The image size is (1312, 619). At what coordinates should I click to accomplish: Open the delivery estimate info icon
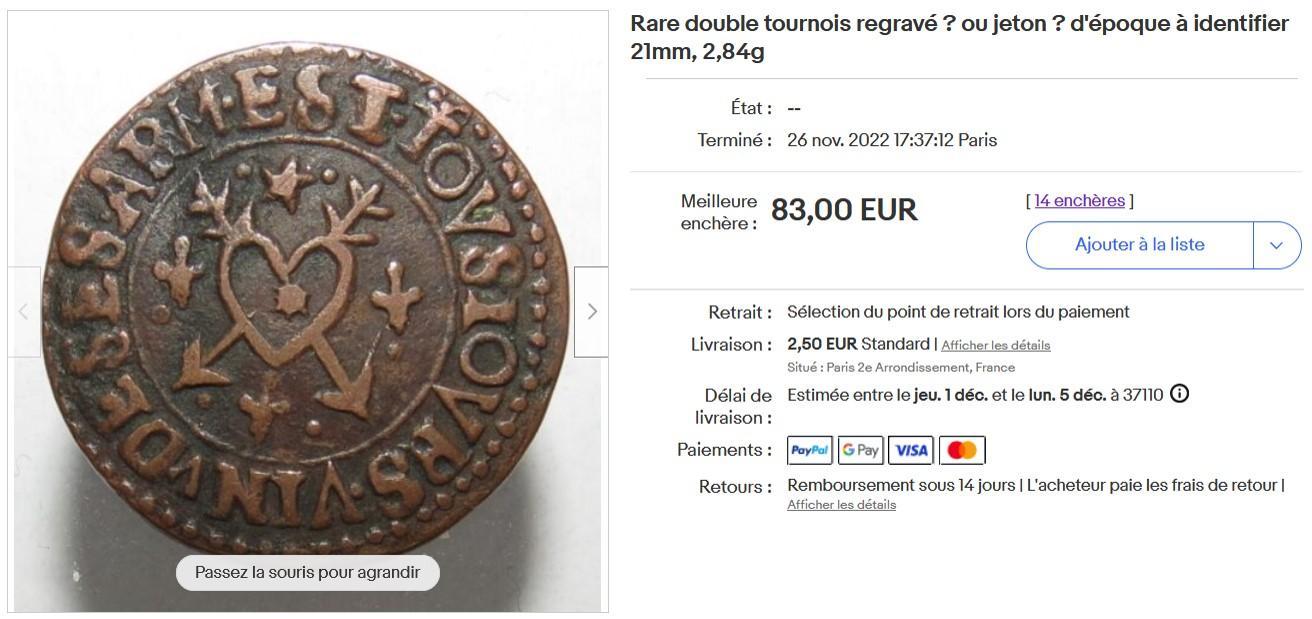click(1179, 394)
